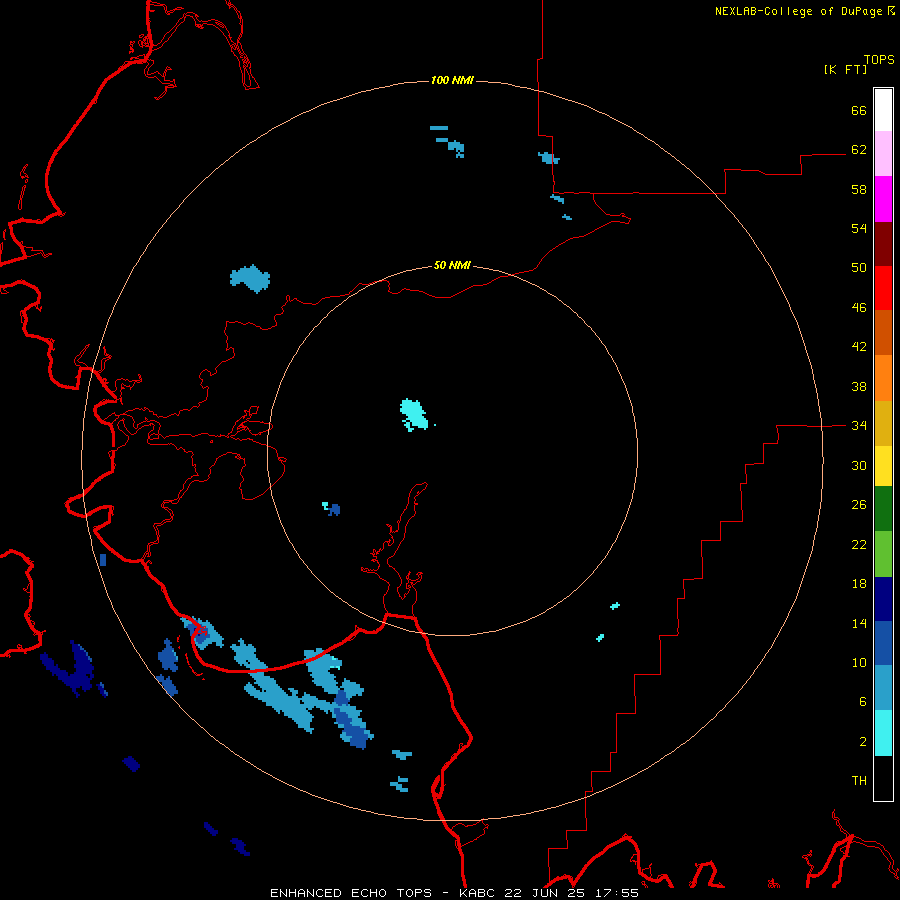The height and width of the screenshot is (900, 900).
Task: Click the 'TOPS' legend title
Action: (x=879, y=59)
